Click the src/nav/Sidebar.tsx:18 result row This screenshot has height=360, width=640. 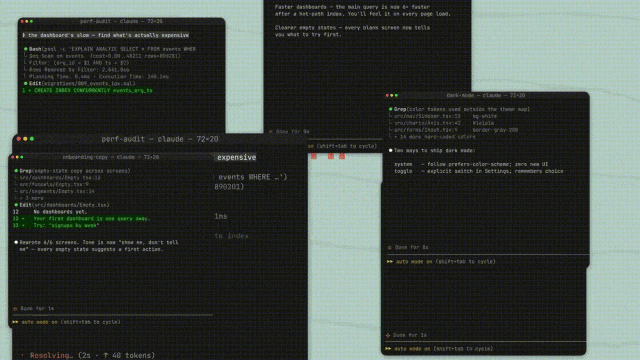(x=442, y=116)
